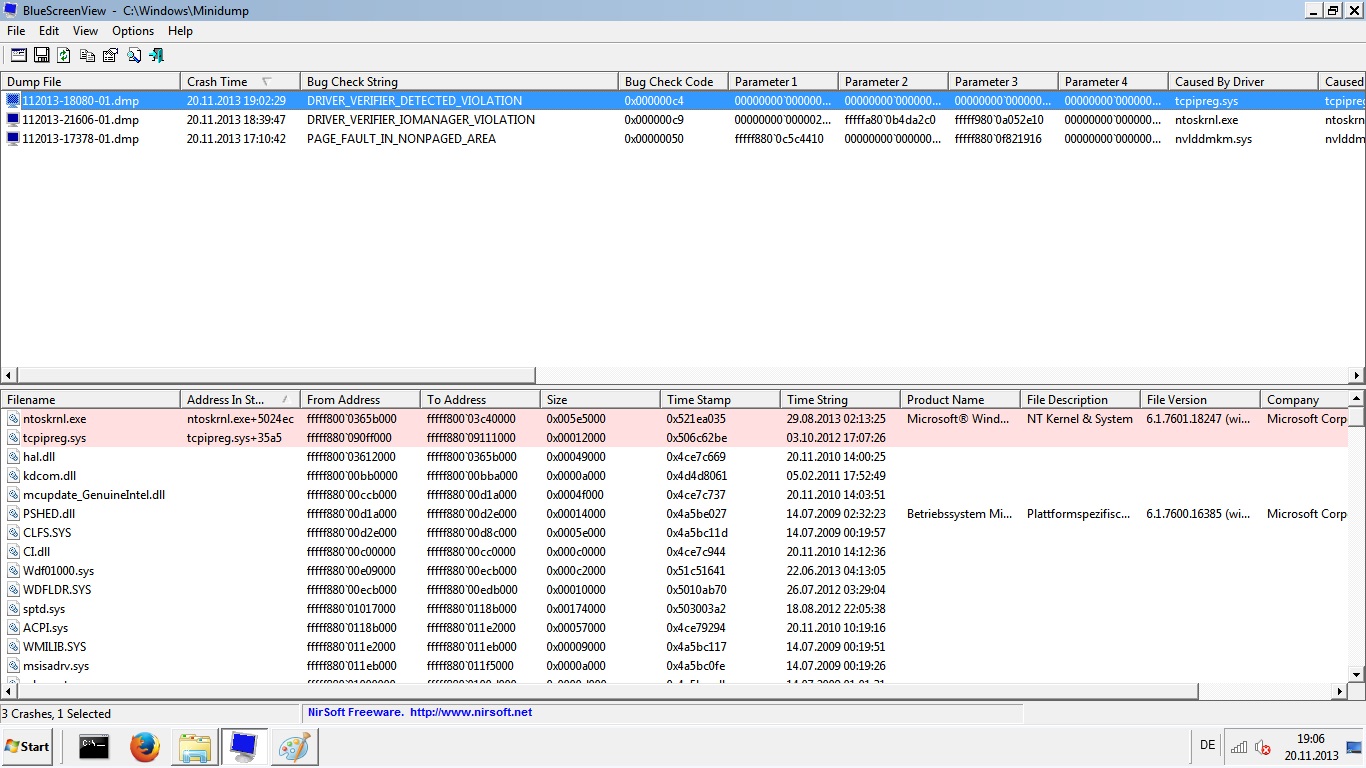The width and height of the screenshot is (1366, 768).
Task: Select the DRIVER_VERIFIER_IOMANAGER_VIOLATION crash row
Action: 683,120
